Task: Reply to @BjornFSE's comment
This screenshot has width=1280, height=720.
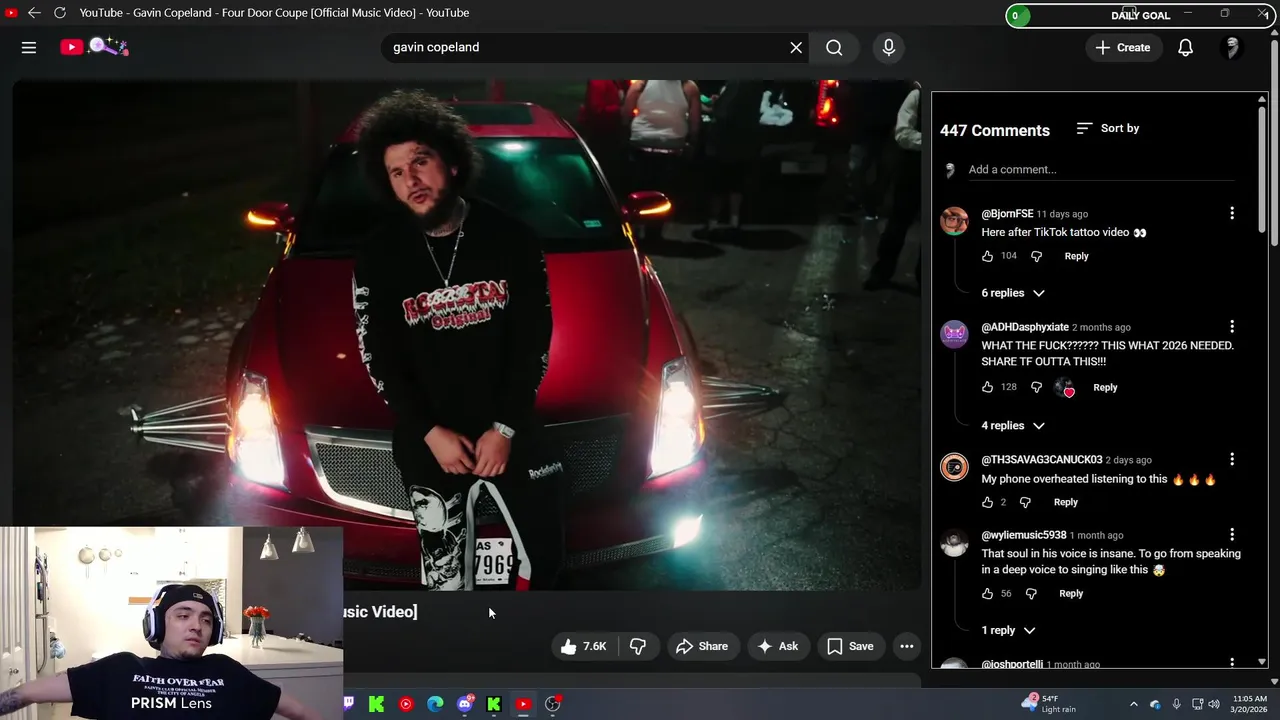Action: [1076, 256]
